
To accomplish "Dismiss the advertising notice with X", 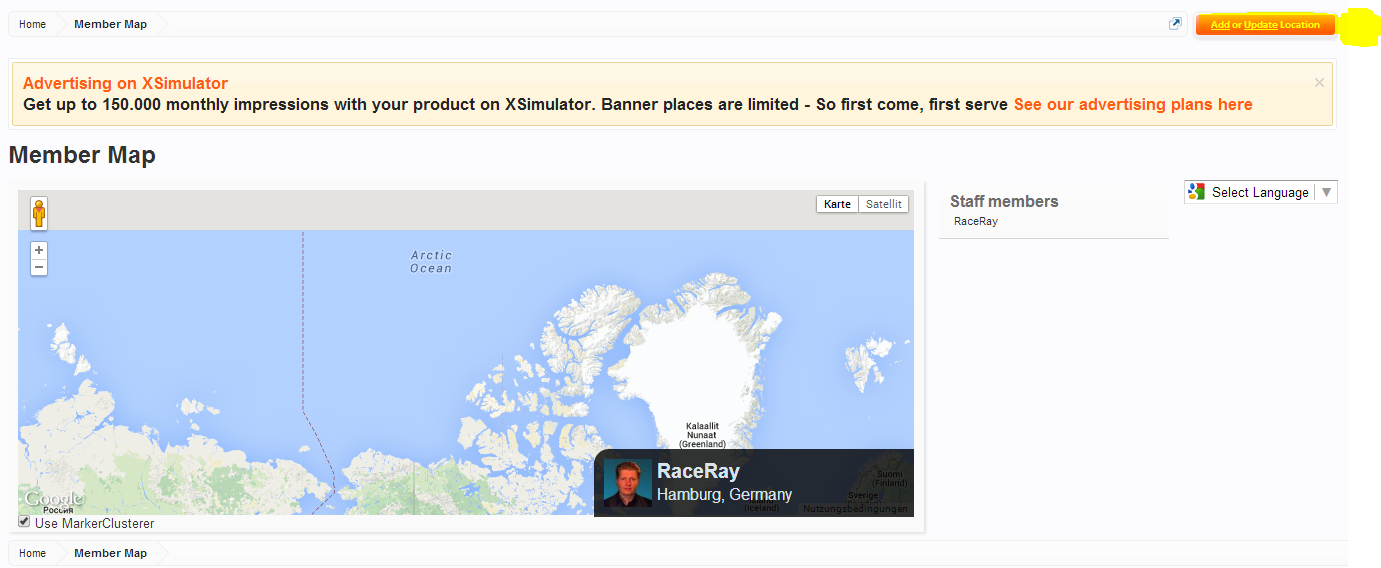I will point(1319,83).
